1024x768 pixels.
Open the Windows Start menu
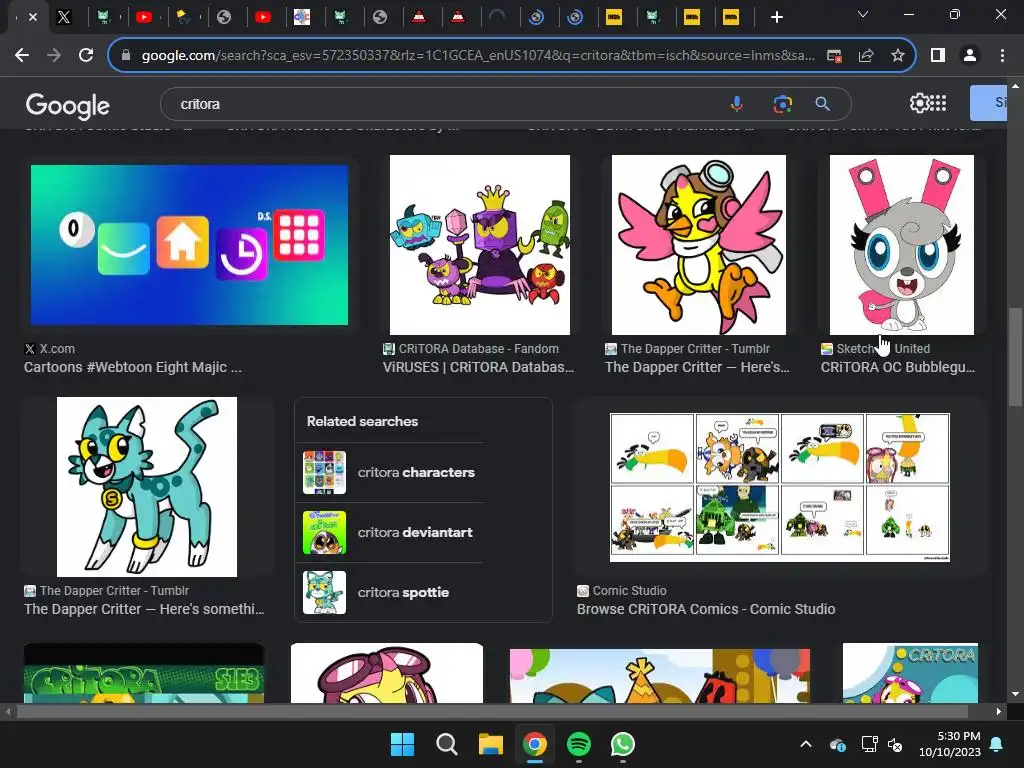402,744
